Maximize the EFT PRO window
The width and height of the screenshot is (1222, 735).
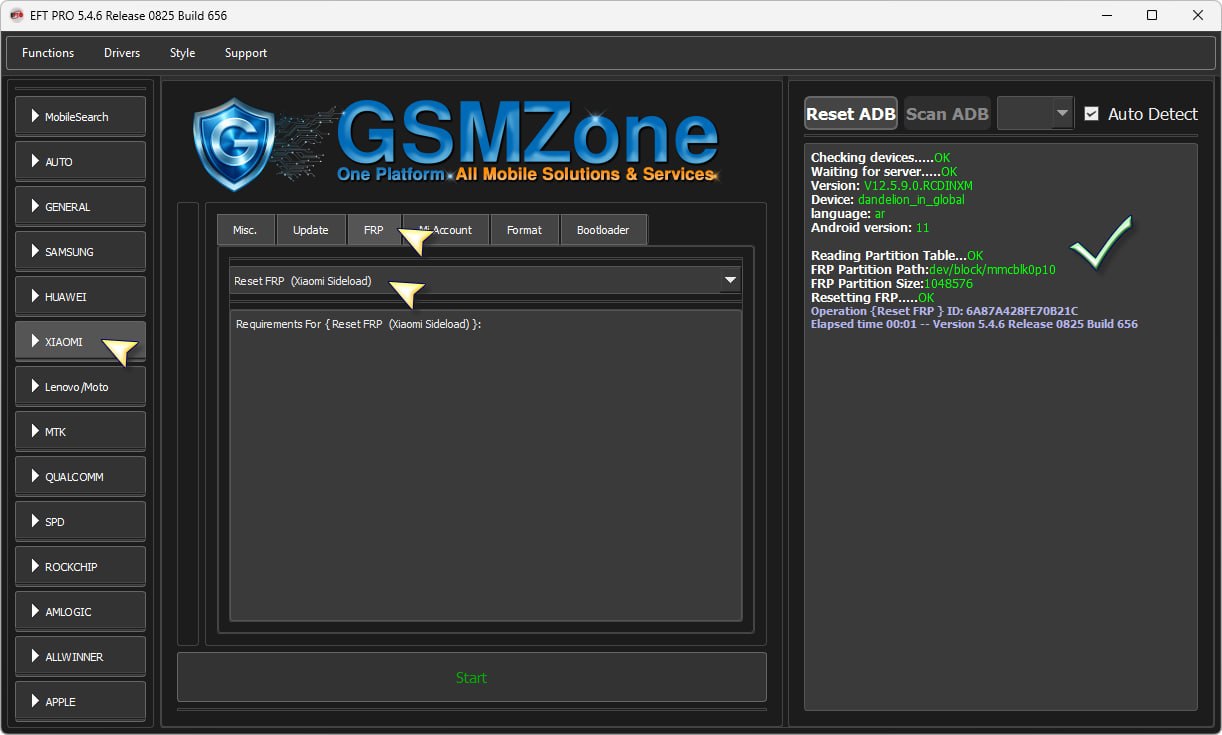coord(1152,15)
